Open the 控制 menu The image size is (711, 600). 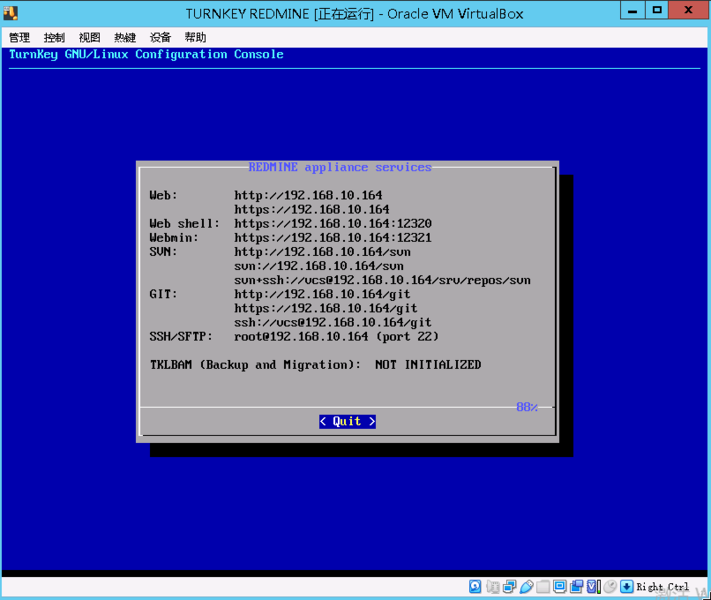tap(54, 38)
